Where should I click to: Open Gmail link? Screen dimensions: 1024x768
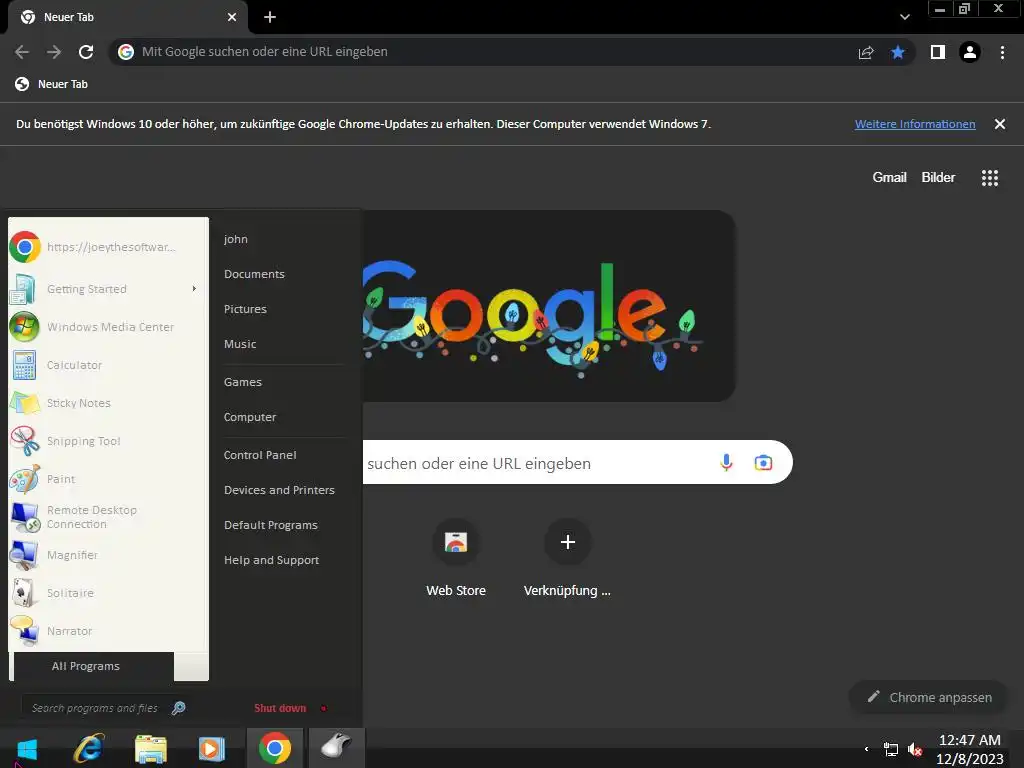coord(889,178)
